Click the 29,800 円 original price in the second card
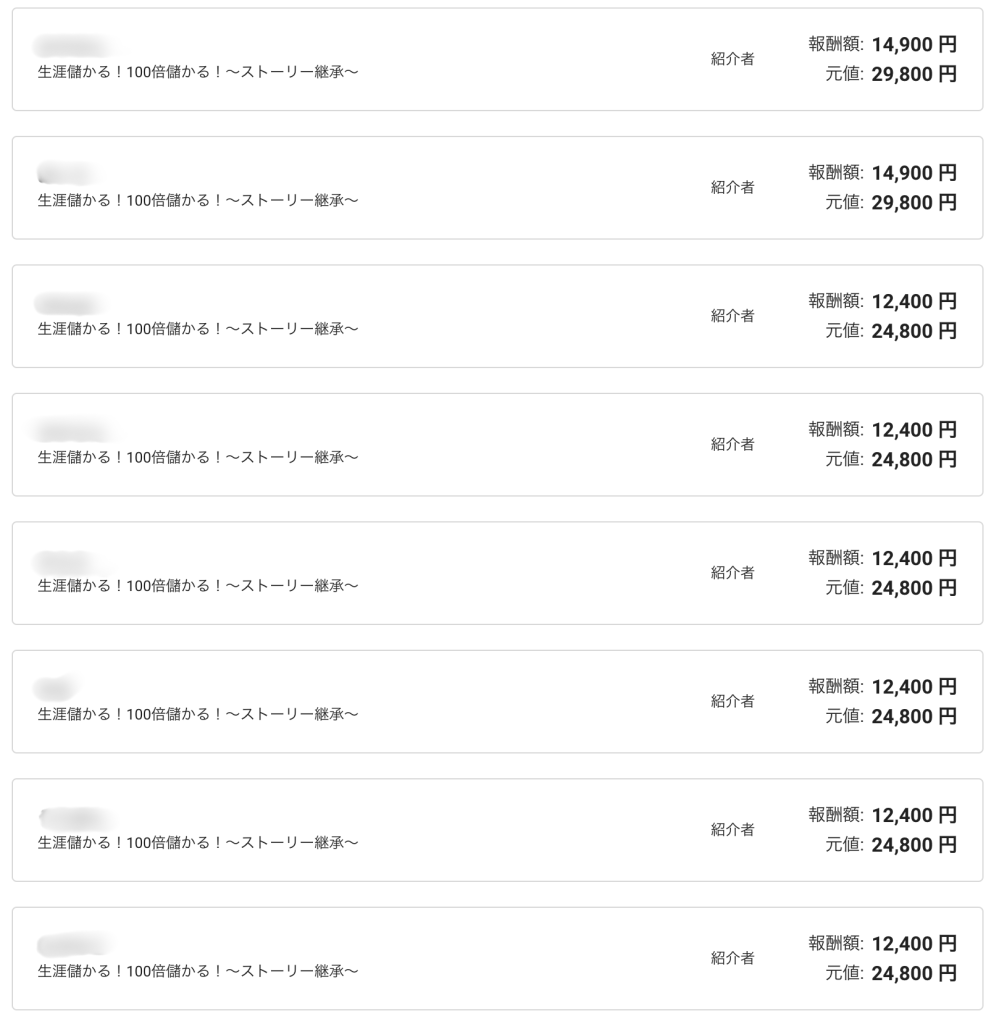This screenshot has width=999, height=1024. pos(914,203)
